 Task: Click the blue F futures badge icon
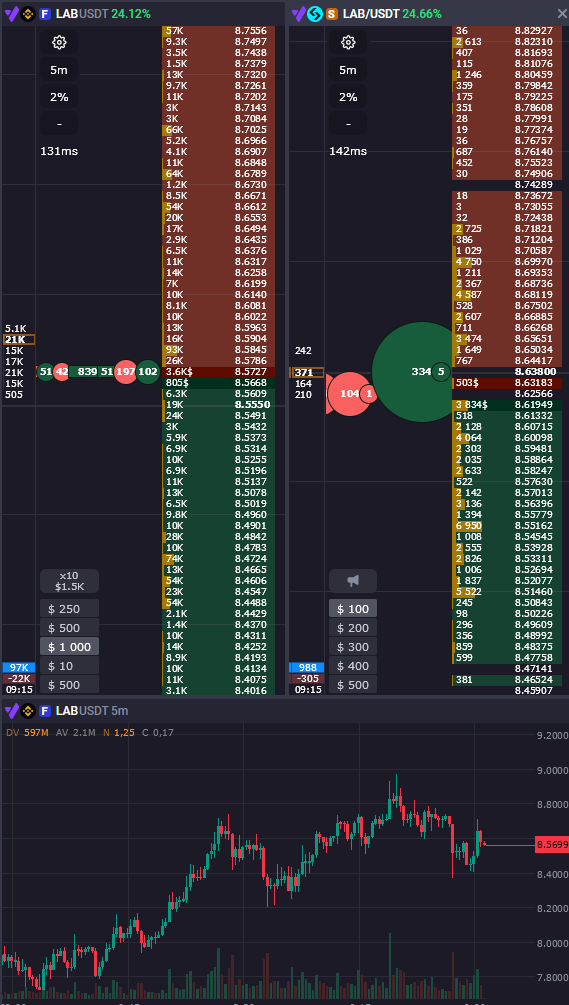click(x=45, y=13)
